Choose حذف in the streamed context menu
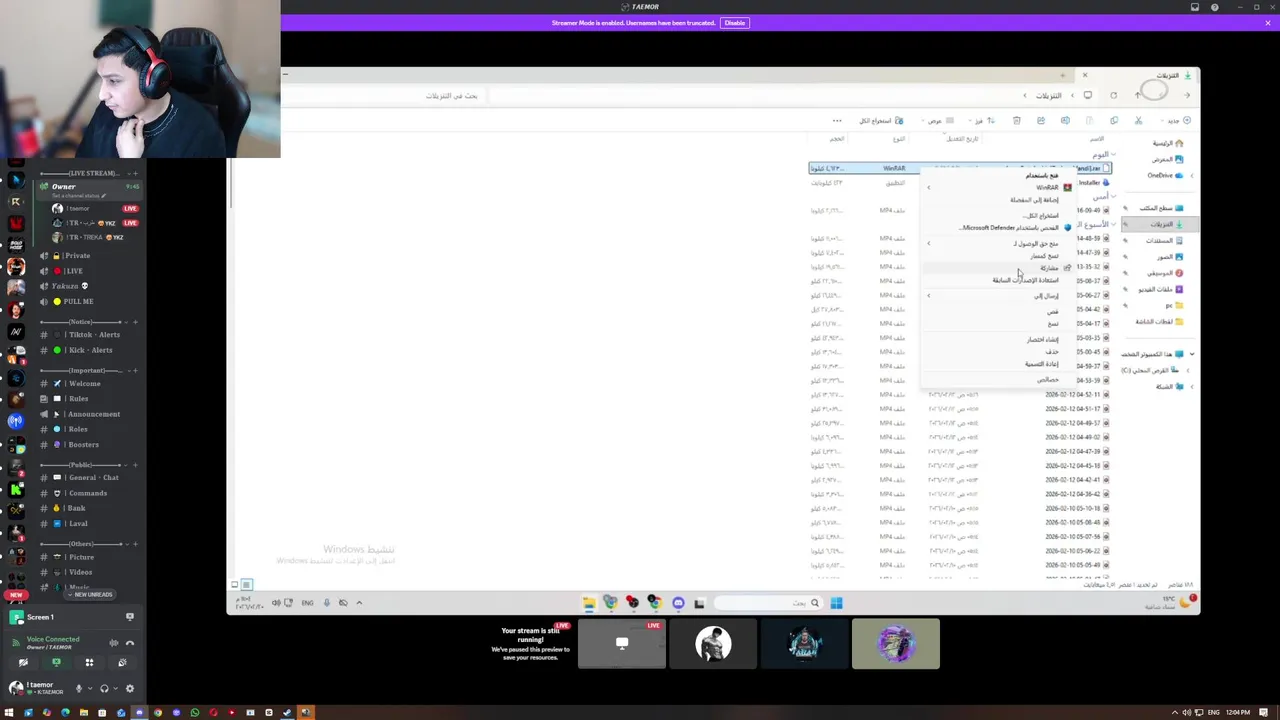This screenshot has height=720, width=1280. click(1000, 352)
